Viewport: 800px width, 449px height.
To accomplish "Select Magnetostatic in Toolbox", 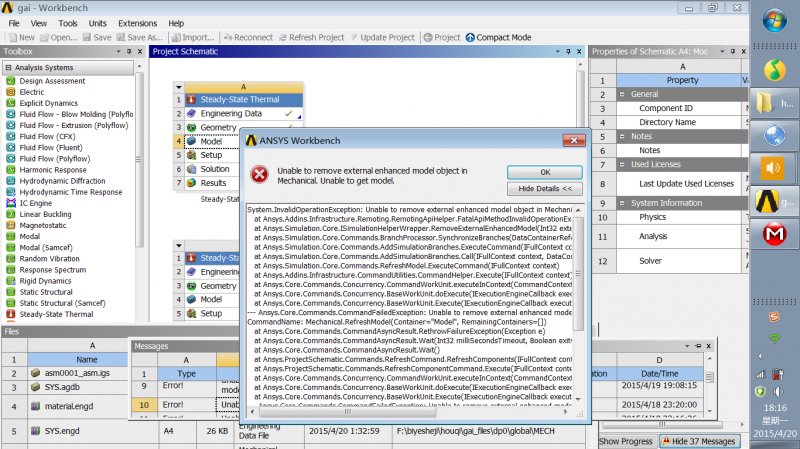I will coord(42,226).
